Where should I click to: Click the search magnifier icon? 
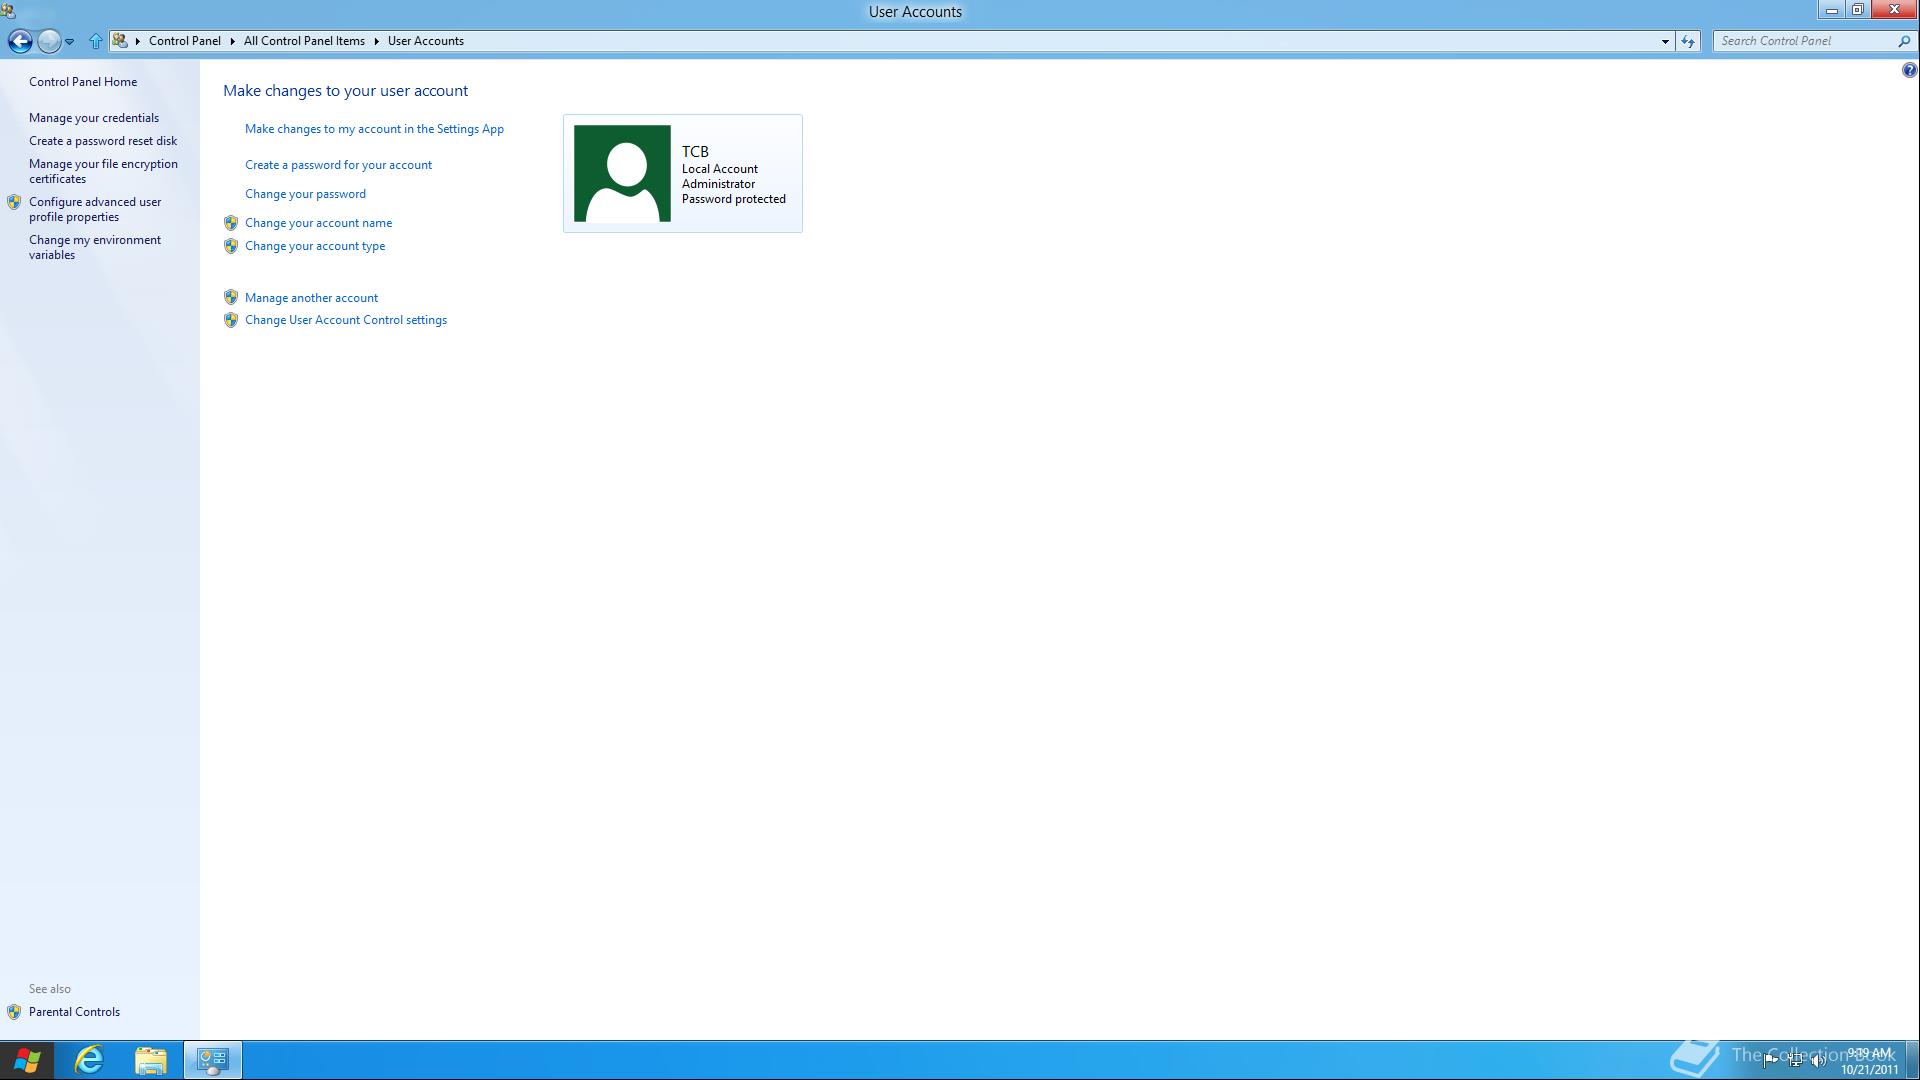point(1905,41)
